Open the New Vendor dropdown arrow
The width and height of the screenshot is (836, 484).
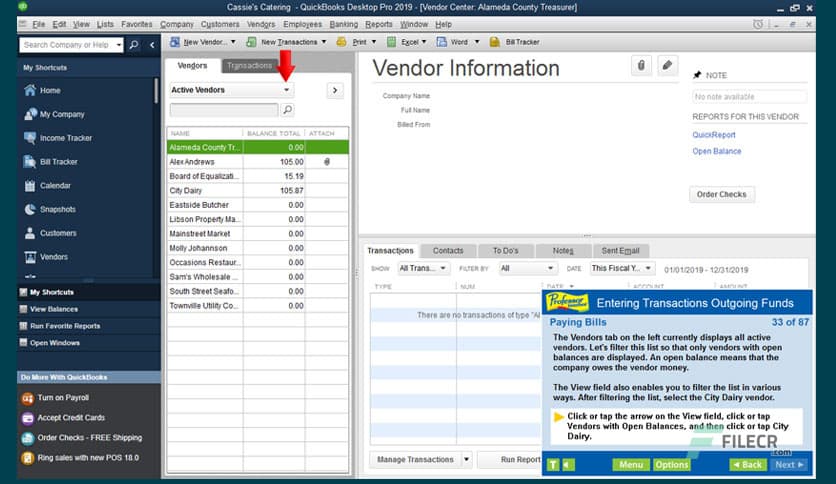(233, 42)
